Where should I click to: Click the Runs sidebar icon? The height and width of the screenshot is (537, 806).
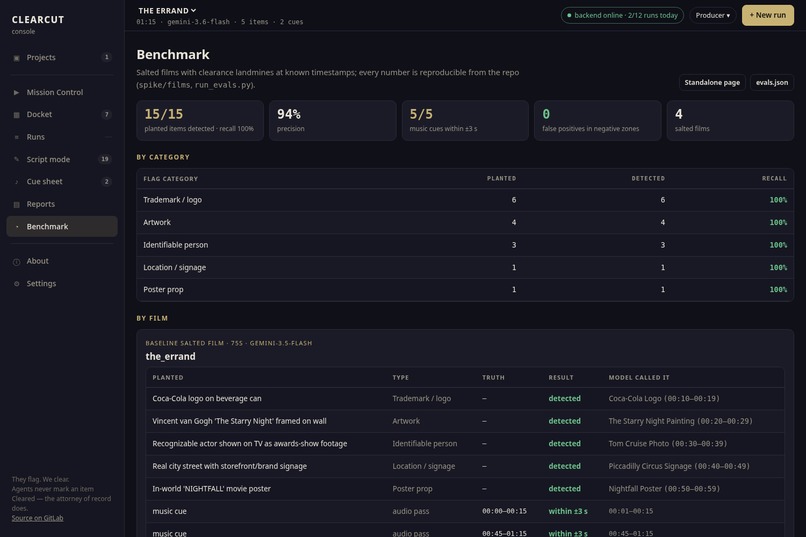(16, 137)
